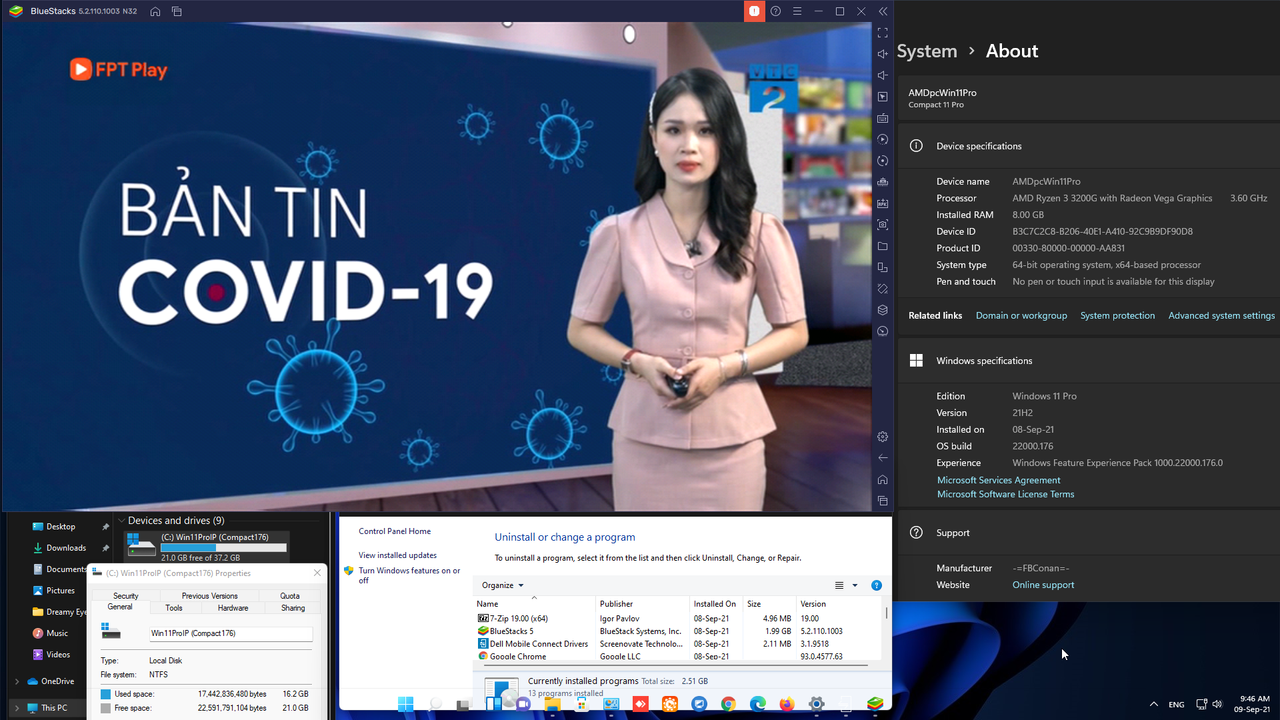Sort programs by the Publisher column header

(643, 604)
